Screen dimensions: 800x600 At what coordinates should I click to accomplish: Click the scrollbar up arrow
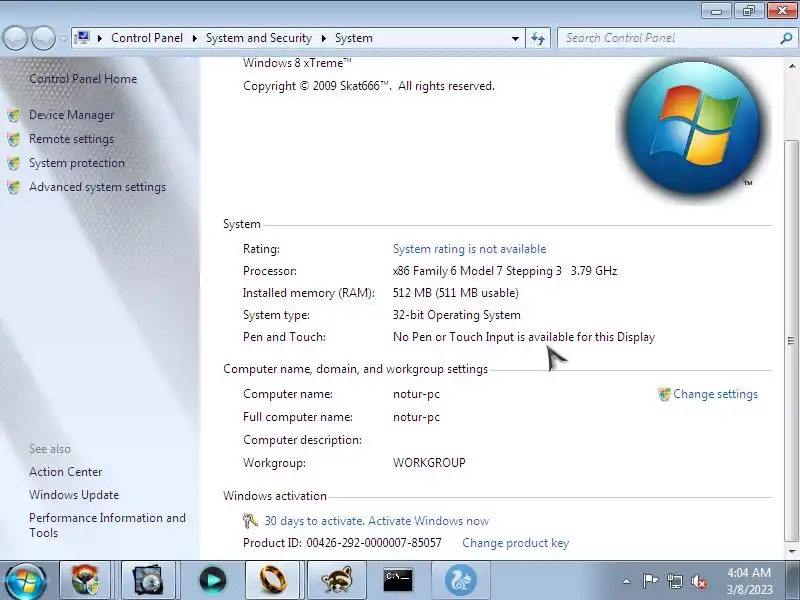(x=792, y=66)
